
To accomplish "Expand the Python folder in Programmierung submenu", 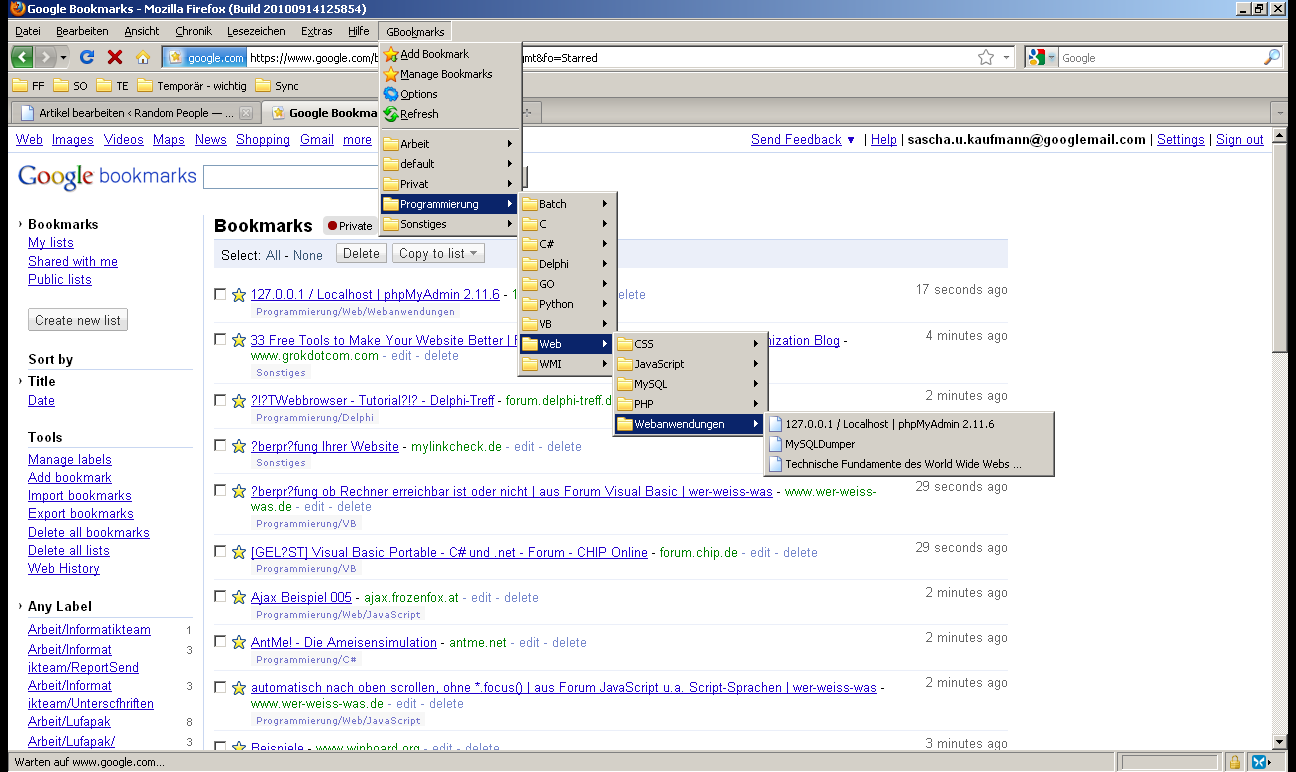I will (566, 304).
